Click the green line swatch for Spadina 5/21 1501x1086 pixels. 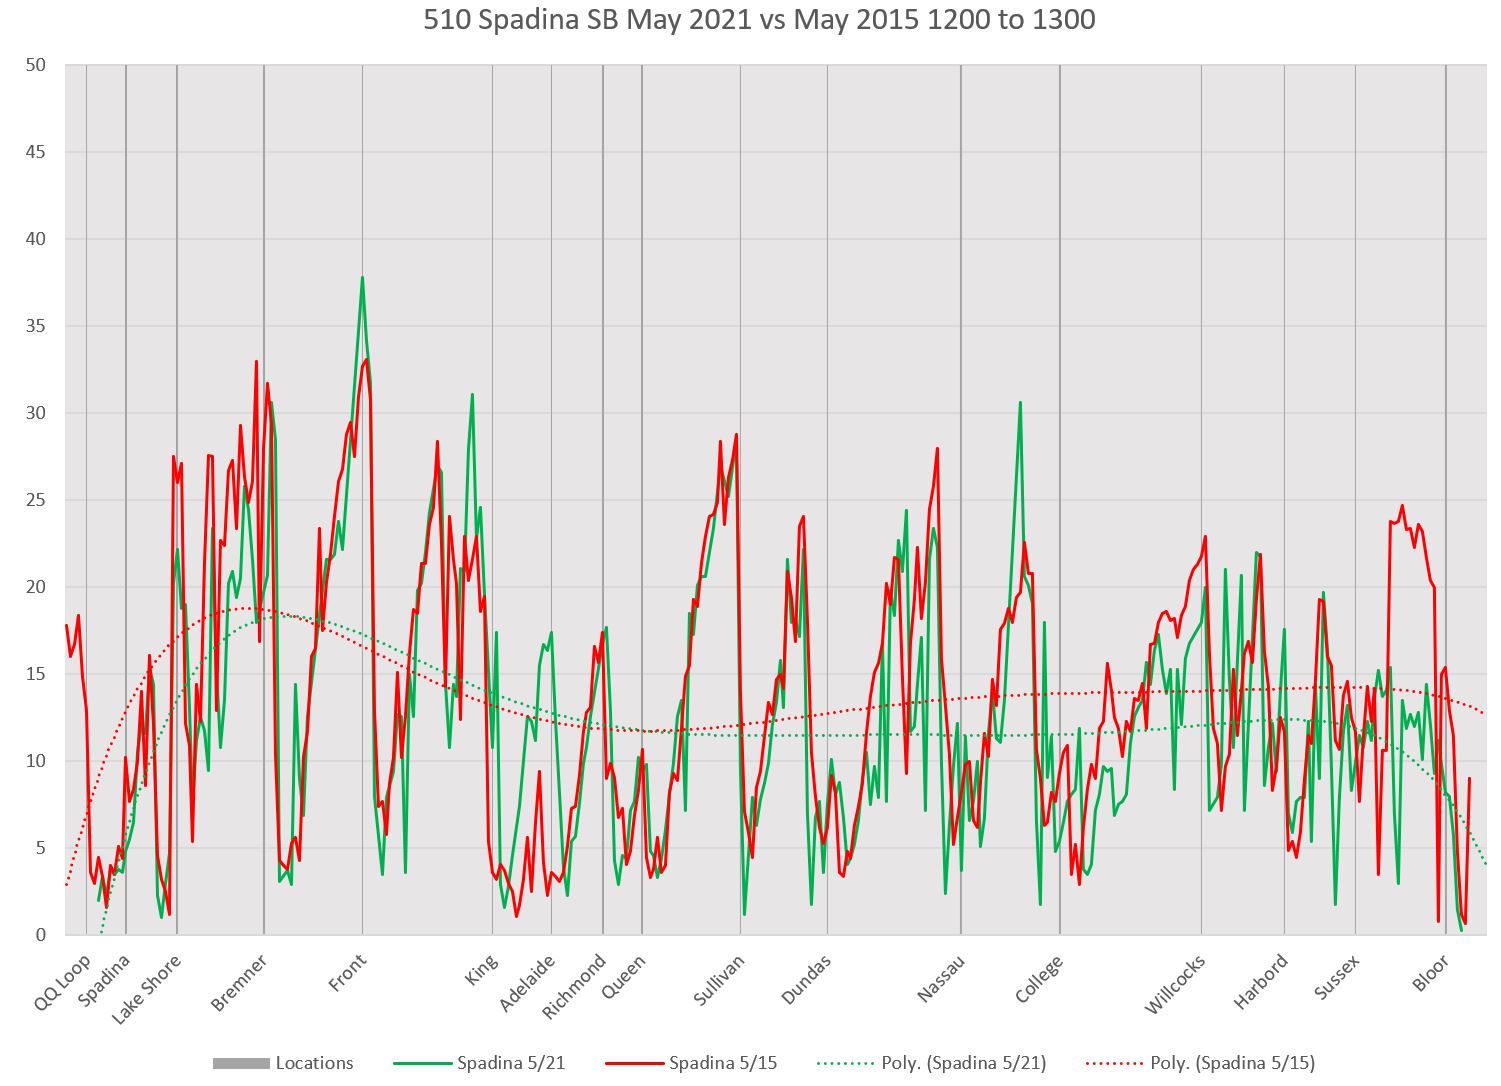[x=423, y=1063]
